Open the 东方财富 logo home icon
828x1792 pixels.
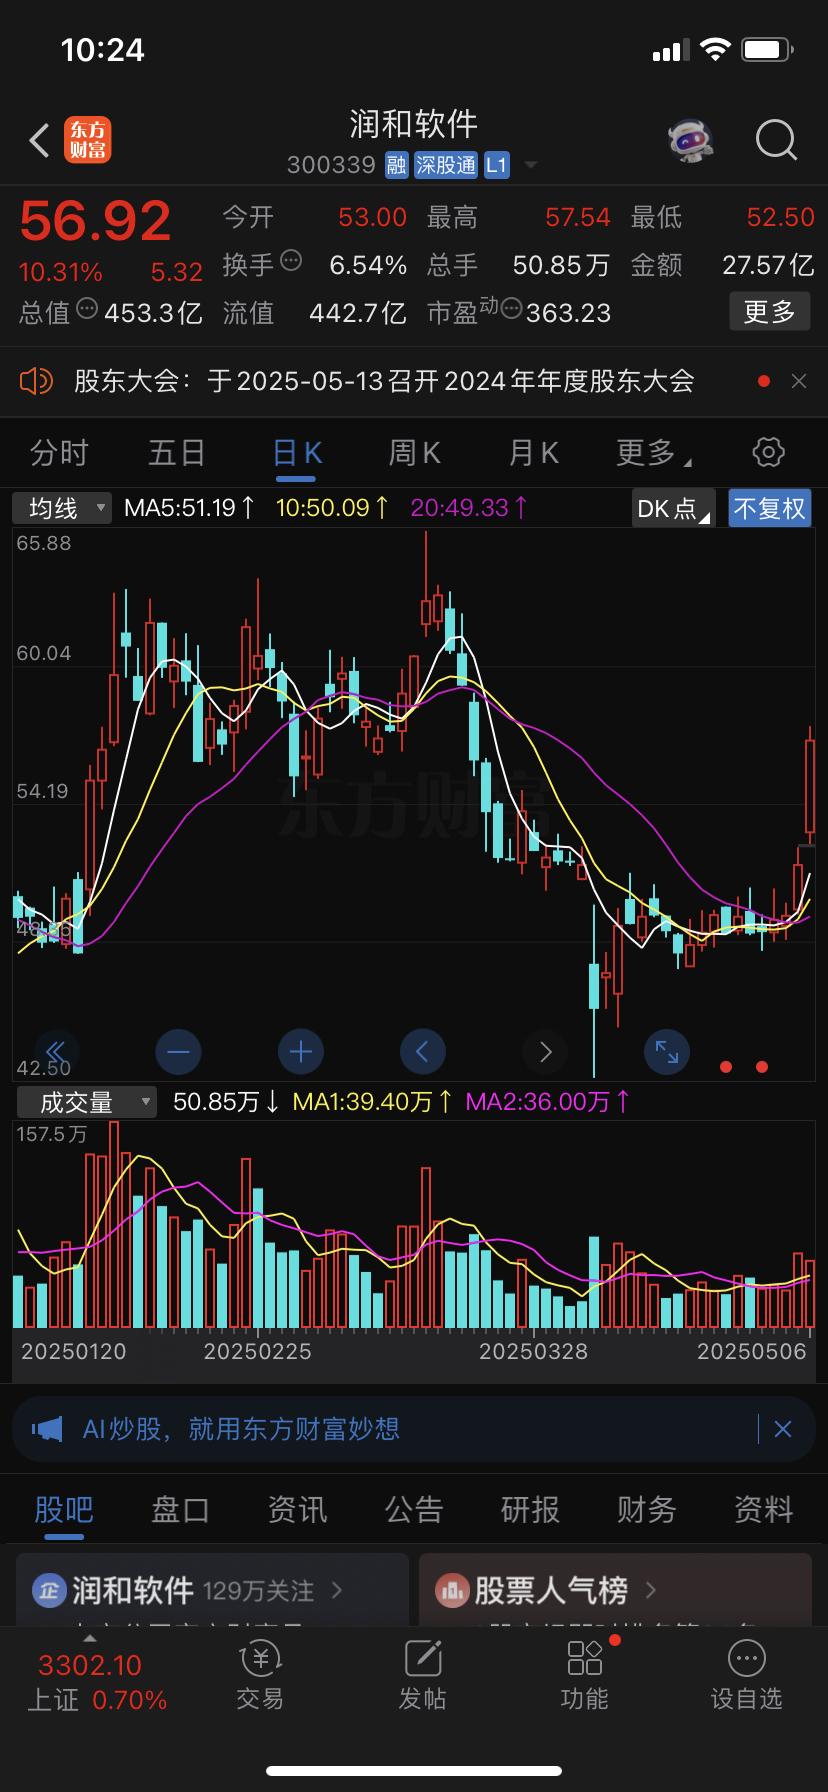click(88, 140)
